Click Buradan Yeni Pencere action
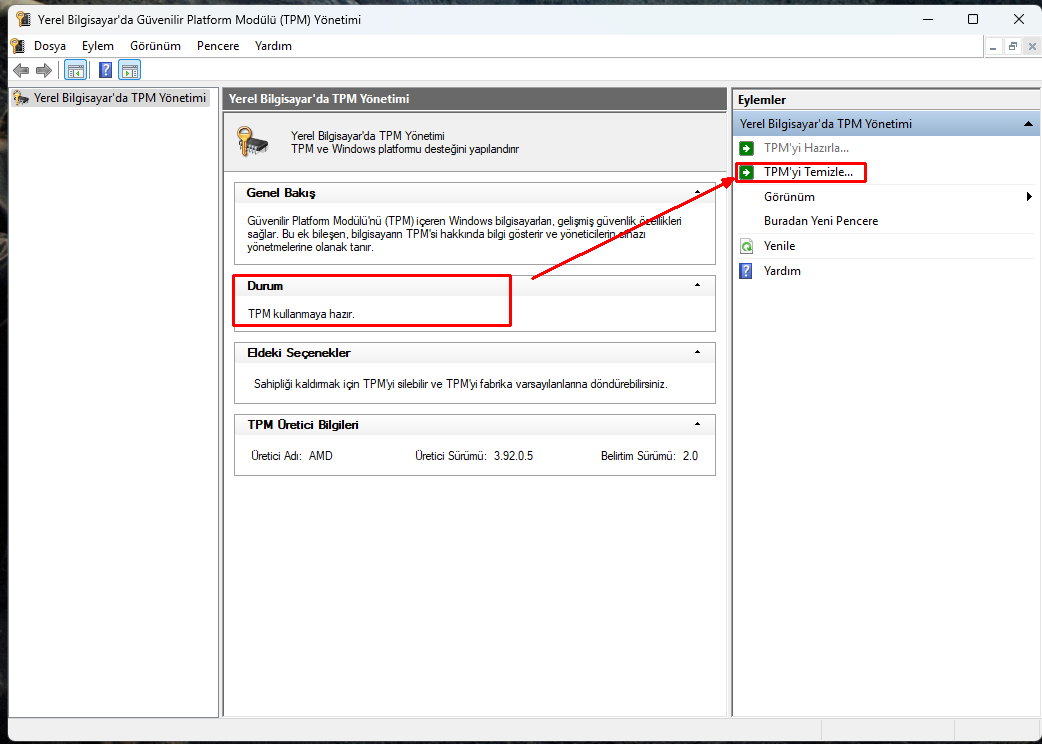Image resolution: width=1042 pixels, height=744 pixels. (x=821, y=221)
